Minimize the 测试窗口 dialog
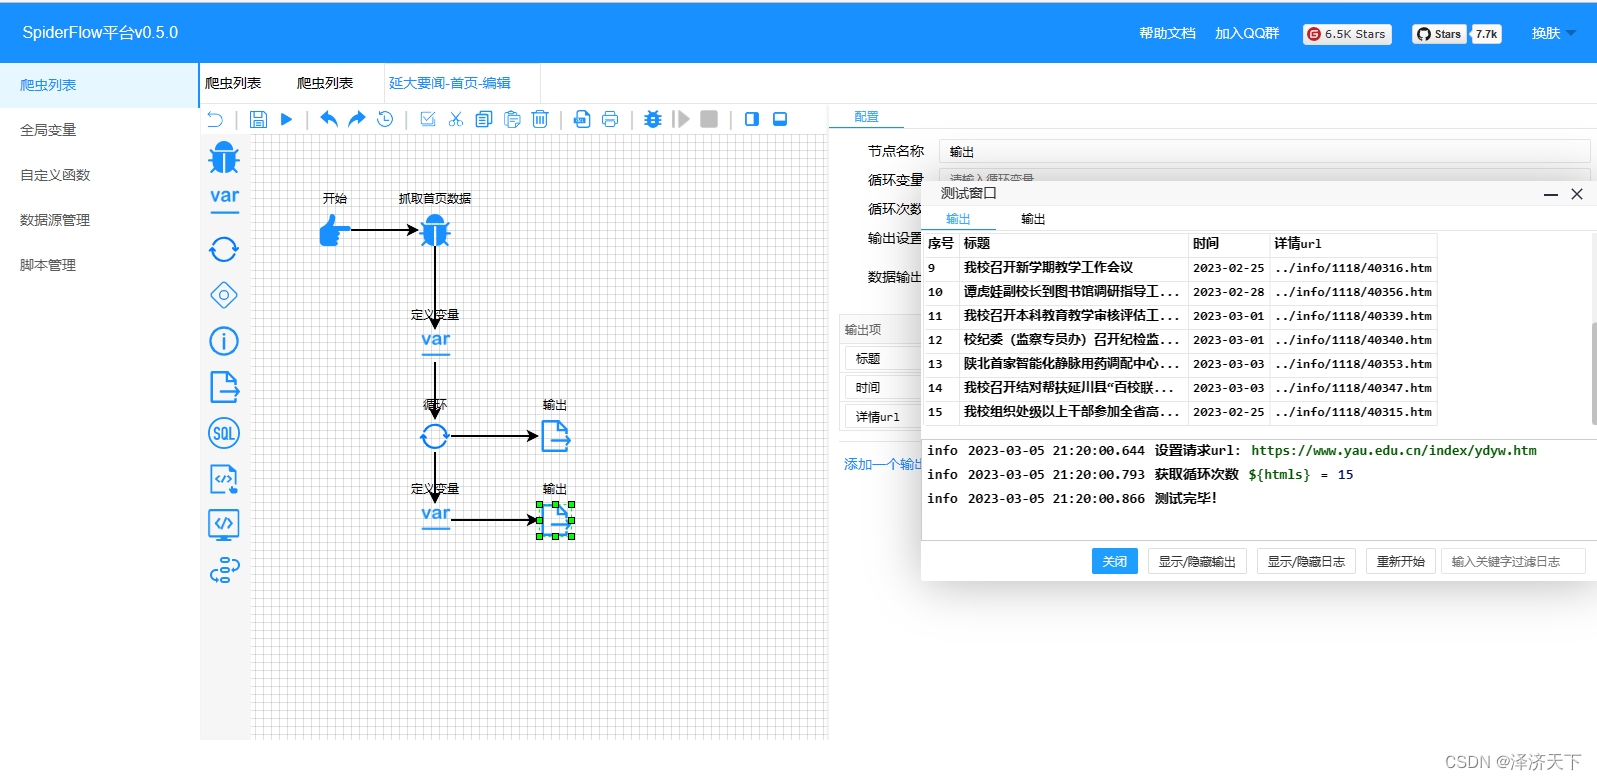Screen dimensions: 1597x780 point(1550,194)
